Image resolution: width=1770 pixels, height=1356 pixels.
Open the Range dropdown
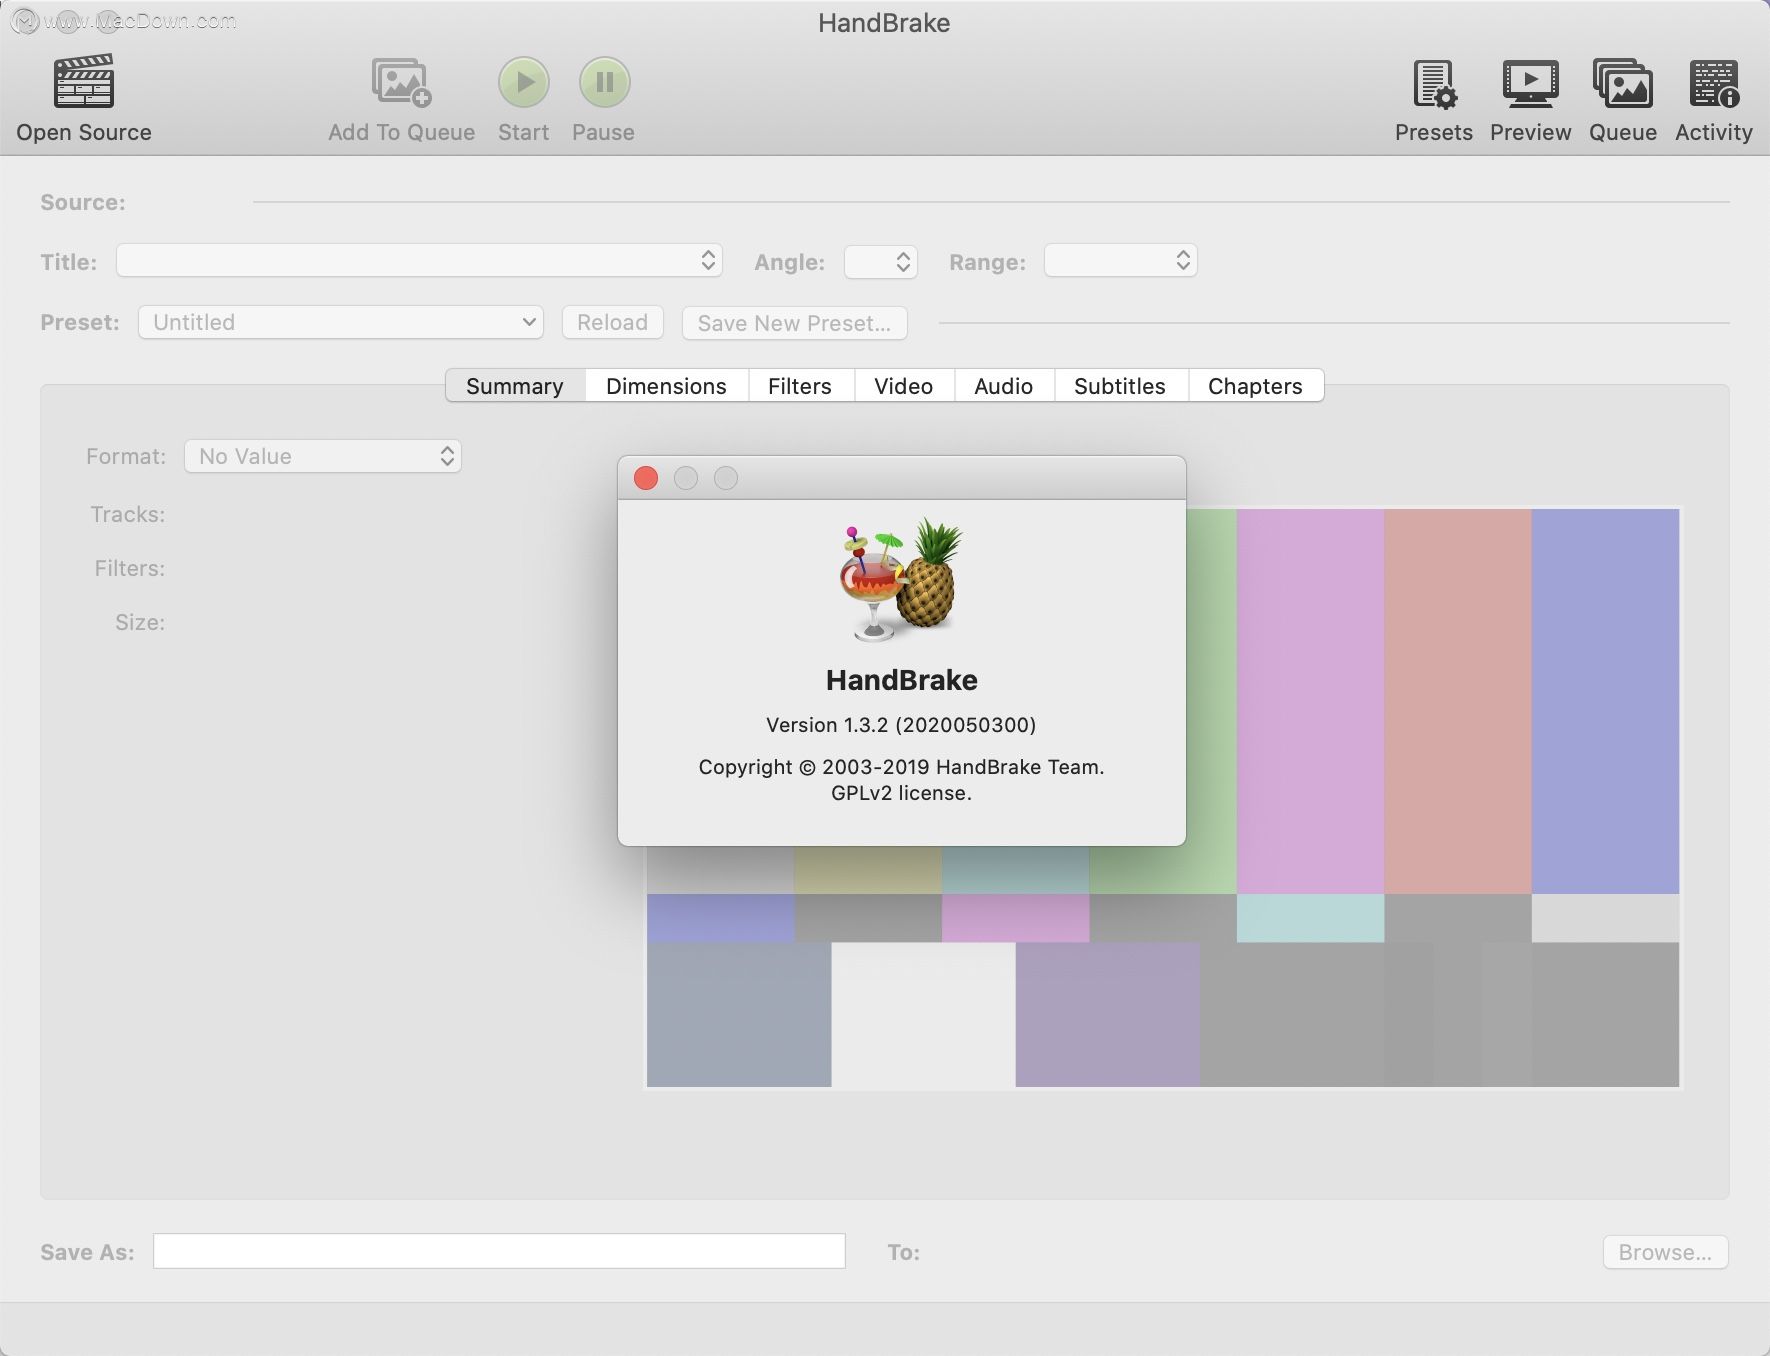[1121, 261]
